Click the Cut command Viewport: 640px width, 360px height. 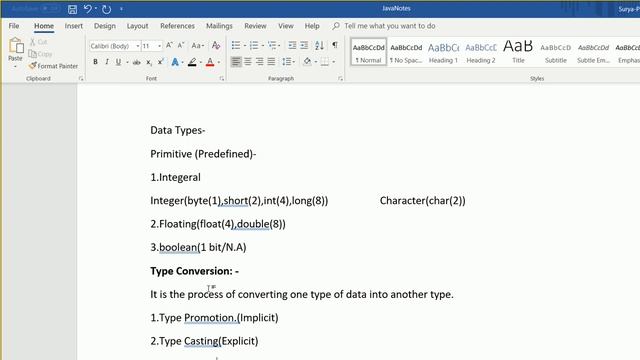click(38, 42)
